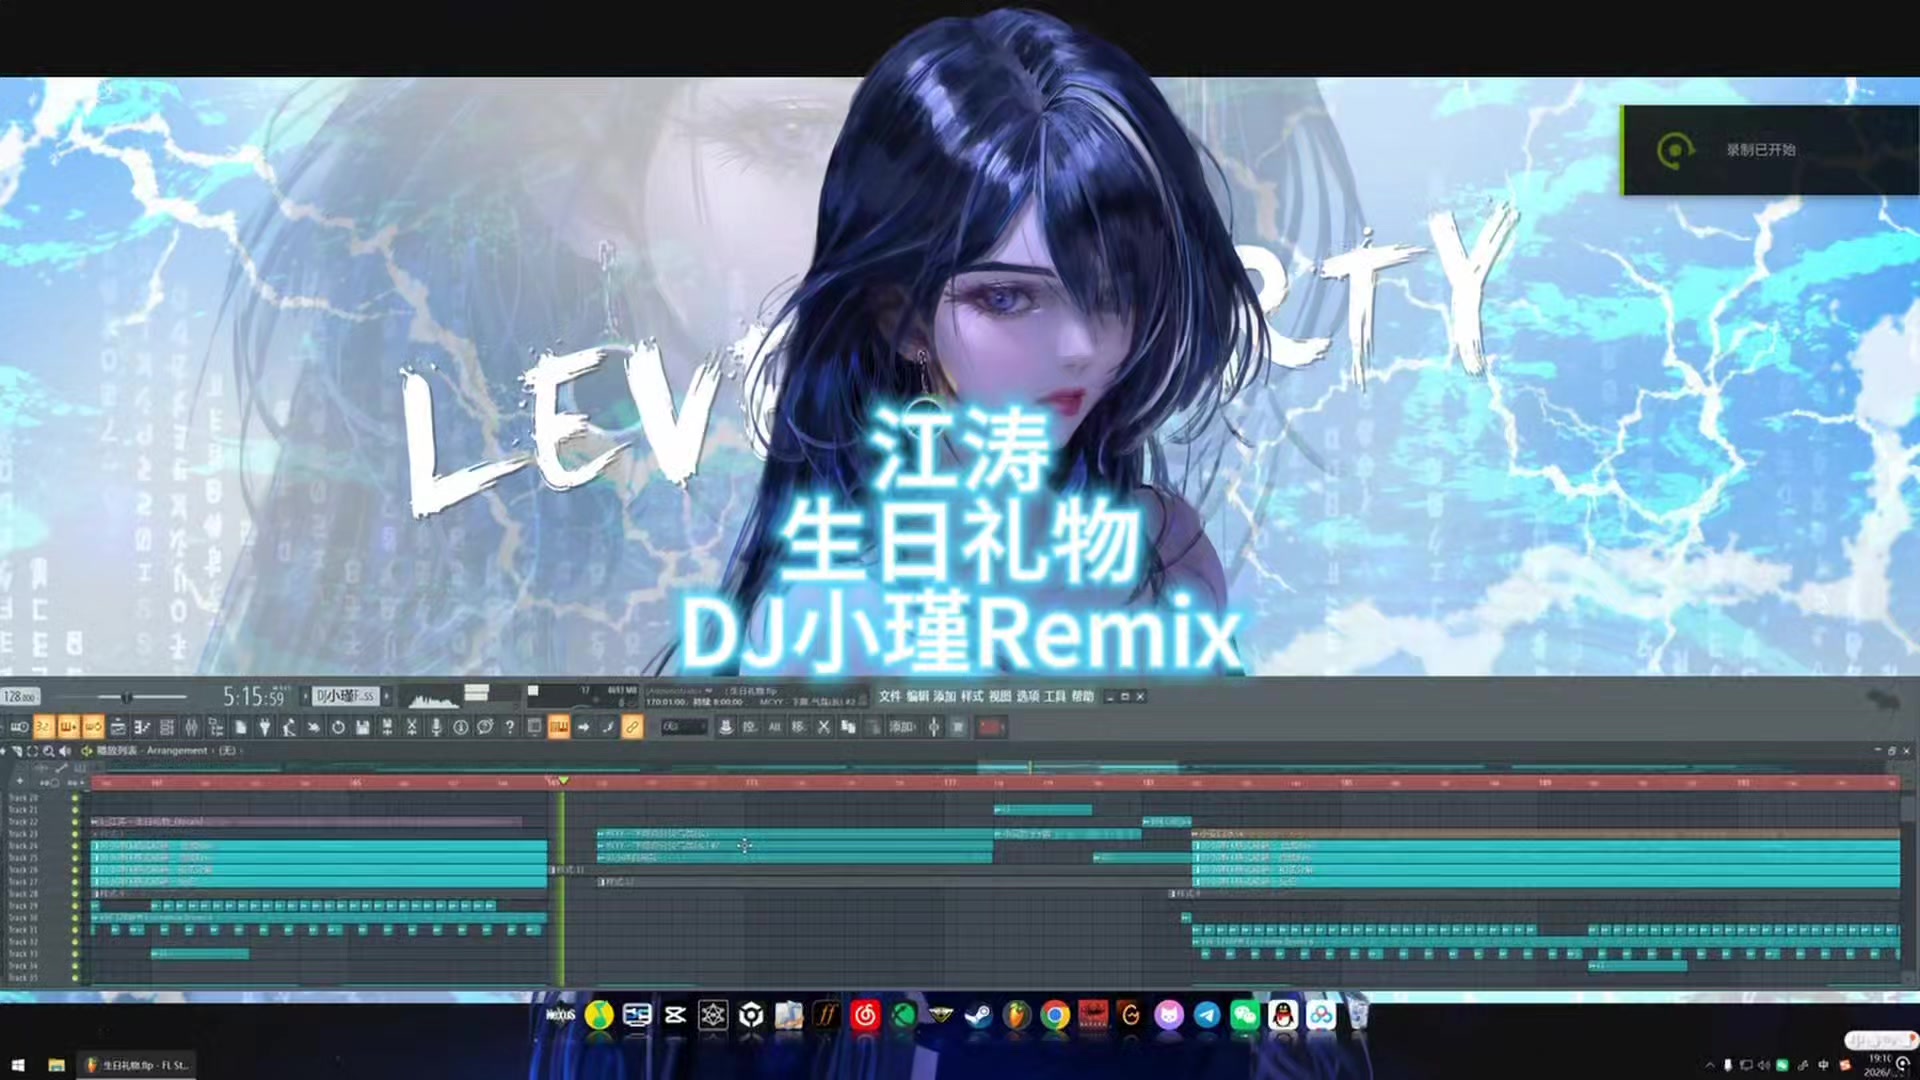Open FL Studio fruit icon in dock

(x=1016, y=1016)
